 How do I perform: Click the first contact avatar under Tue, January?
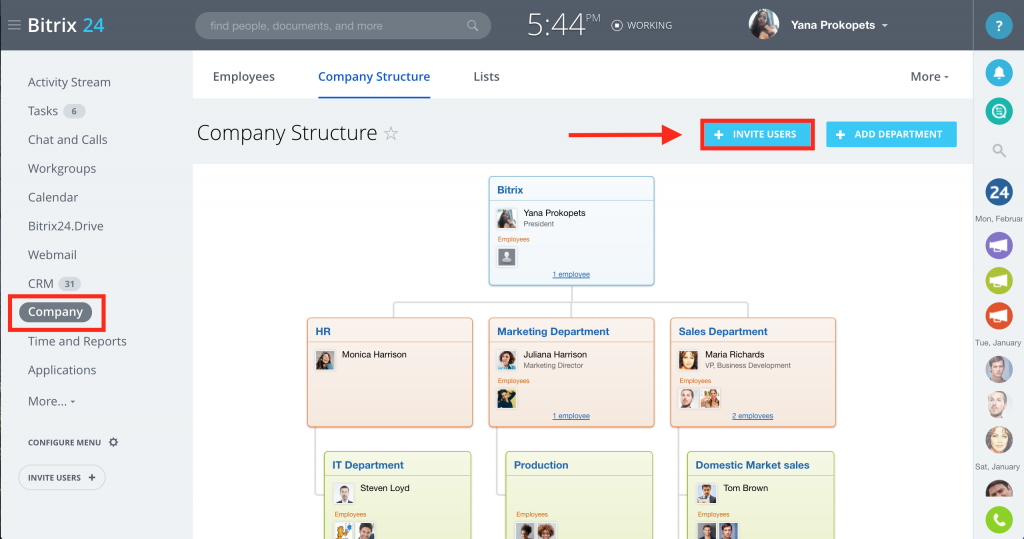999,369
